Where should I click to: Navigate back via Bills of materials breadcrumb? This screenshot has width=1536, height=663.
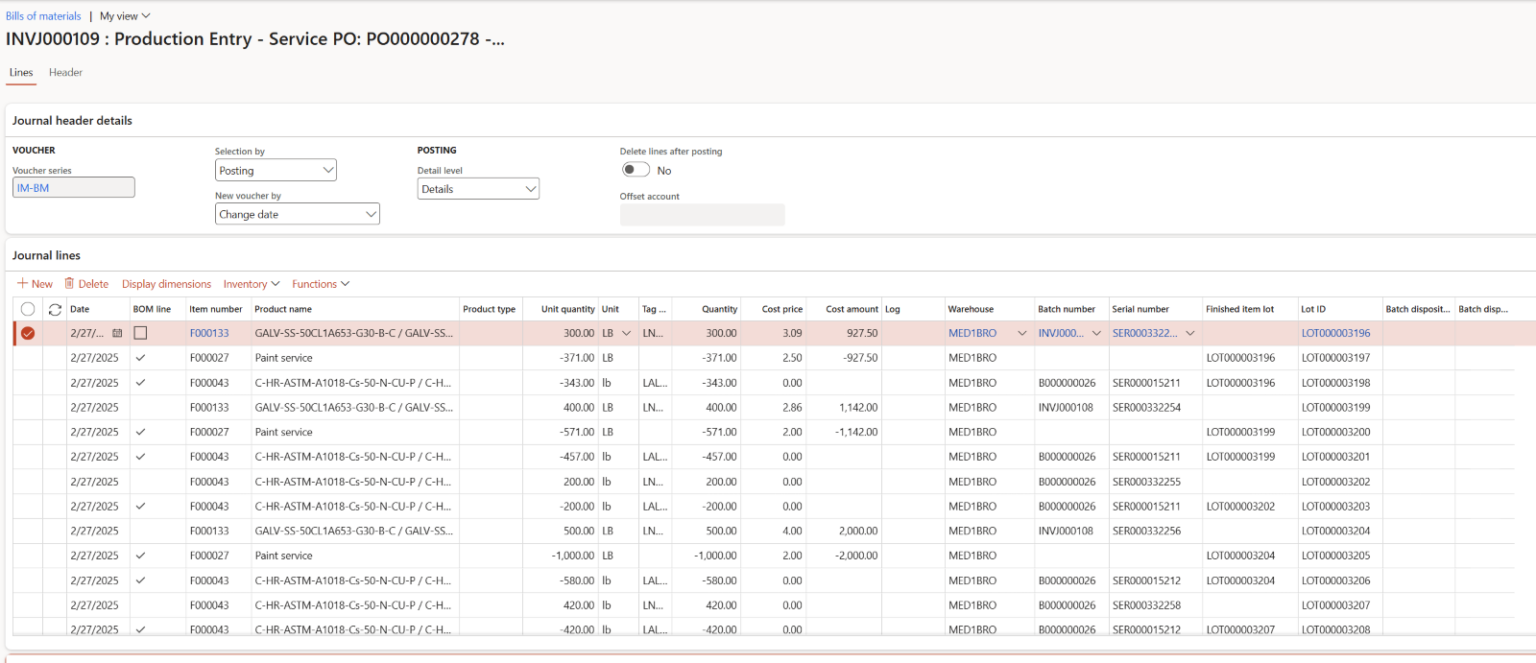(x=42, y=15)
